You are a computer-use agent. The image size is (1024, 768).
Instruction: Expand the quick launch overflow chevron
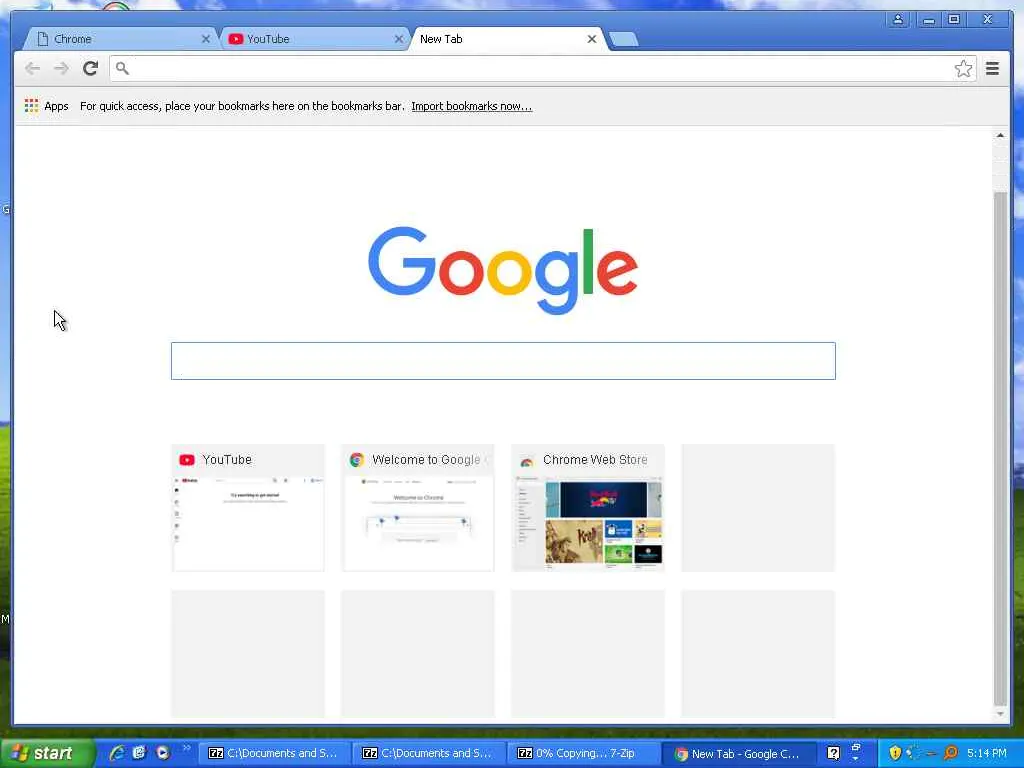(186, 747)
